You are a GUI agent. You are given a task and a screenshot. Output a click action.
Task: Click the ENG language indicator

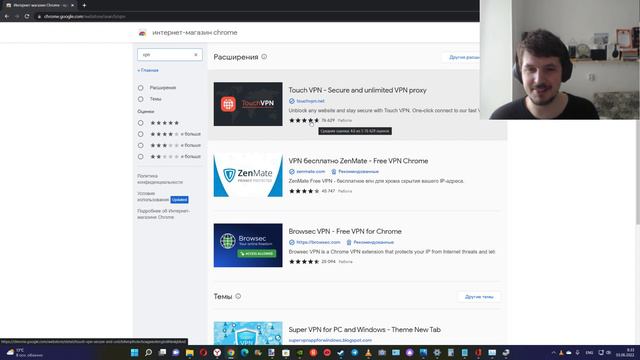point(589,353)
